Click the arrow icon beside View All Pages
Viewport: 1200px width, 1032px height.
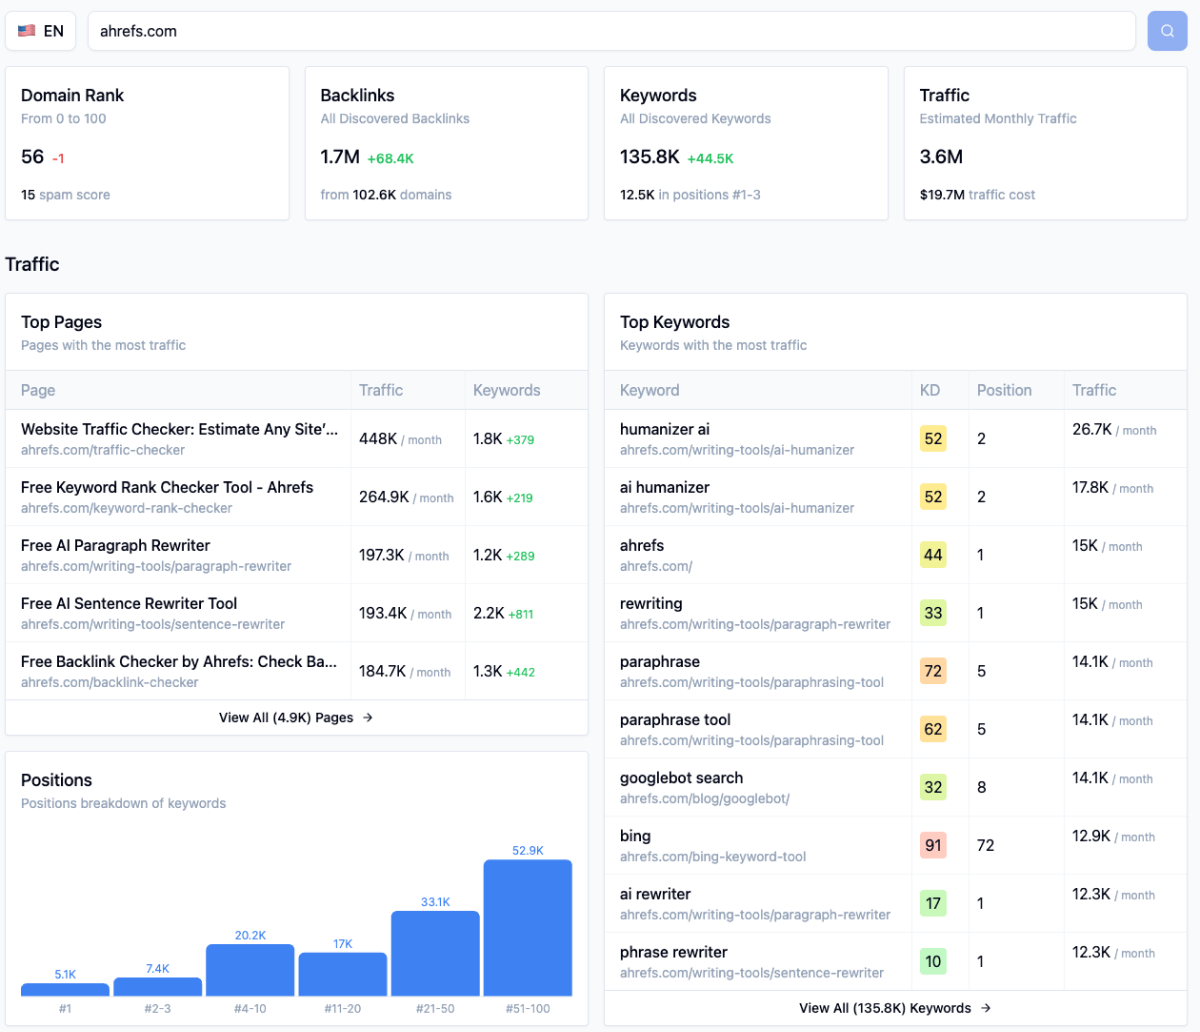tap(368, 718)
